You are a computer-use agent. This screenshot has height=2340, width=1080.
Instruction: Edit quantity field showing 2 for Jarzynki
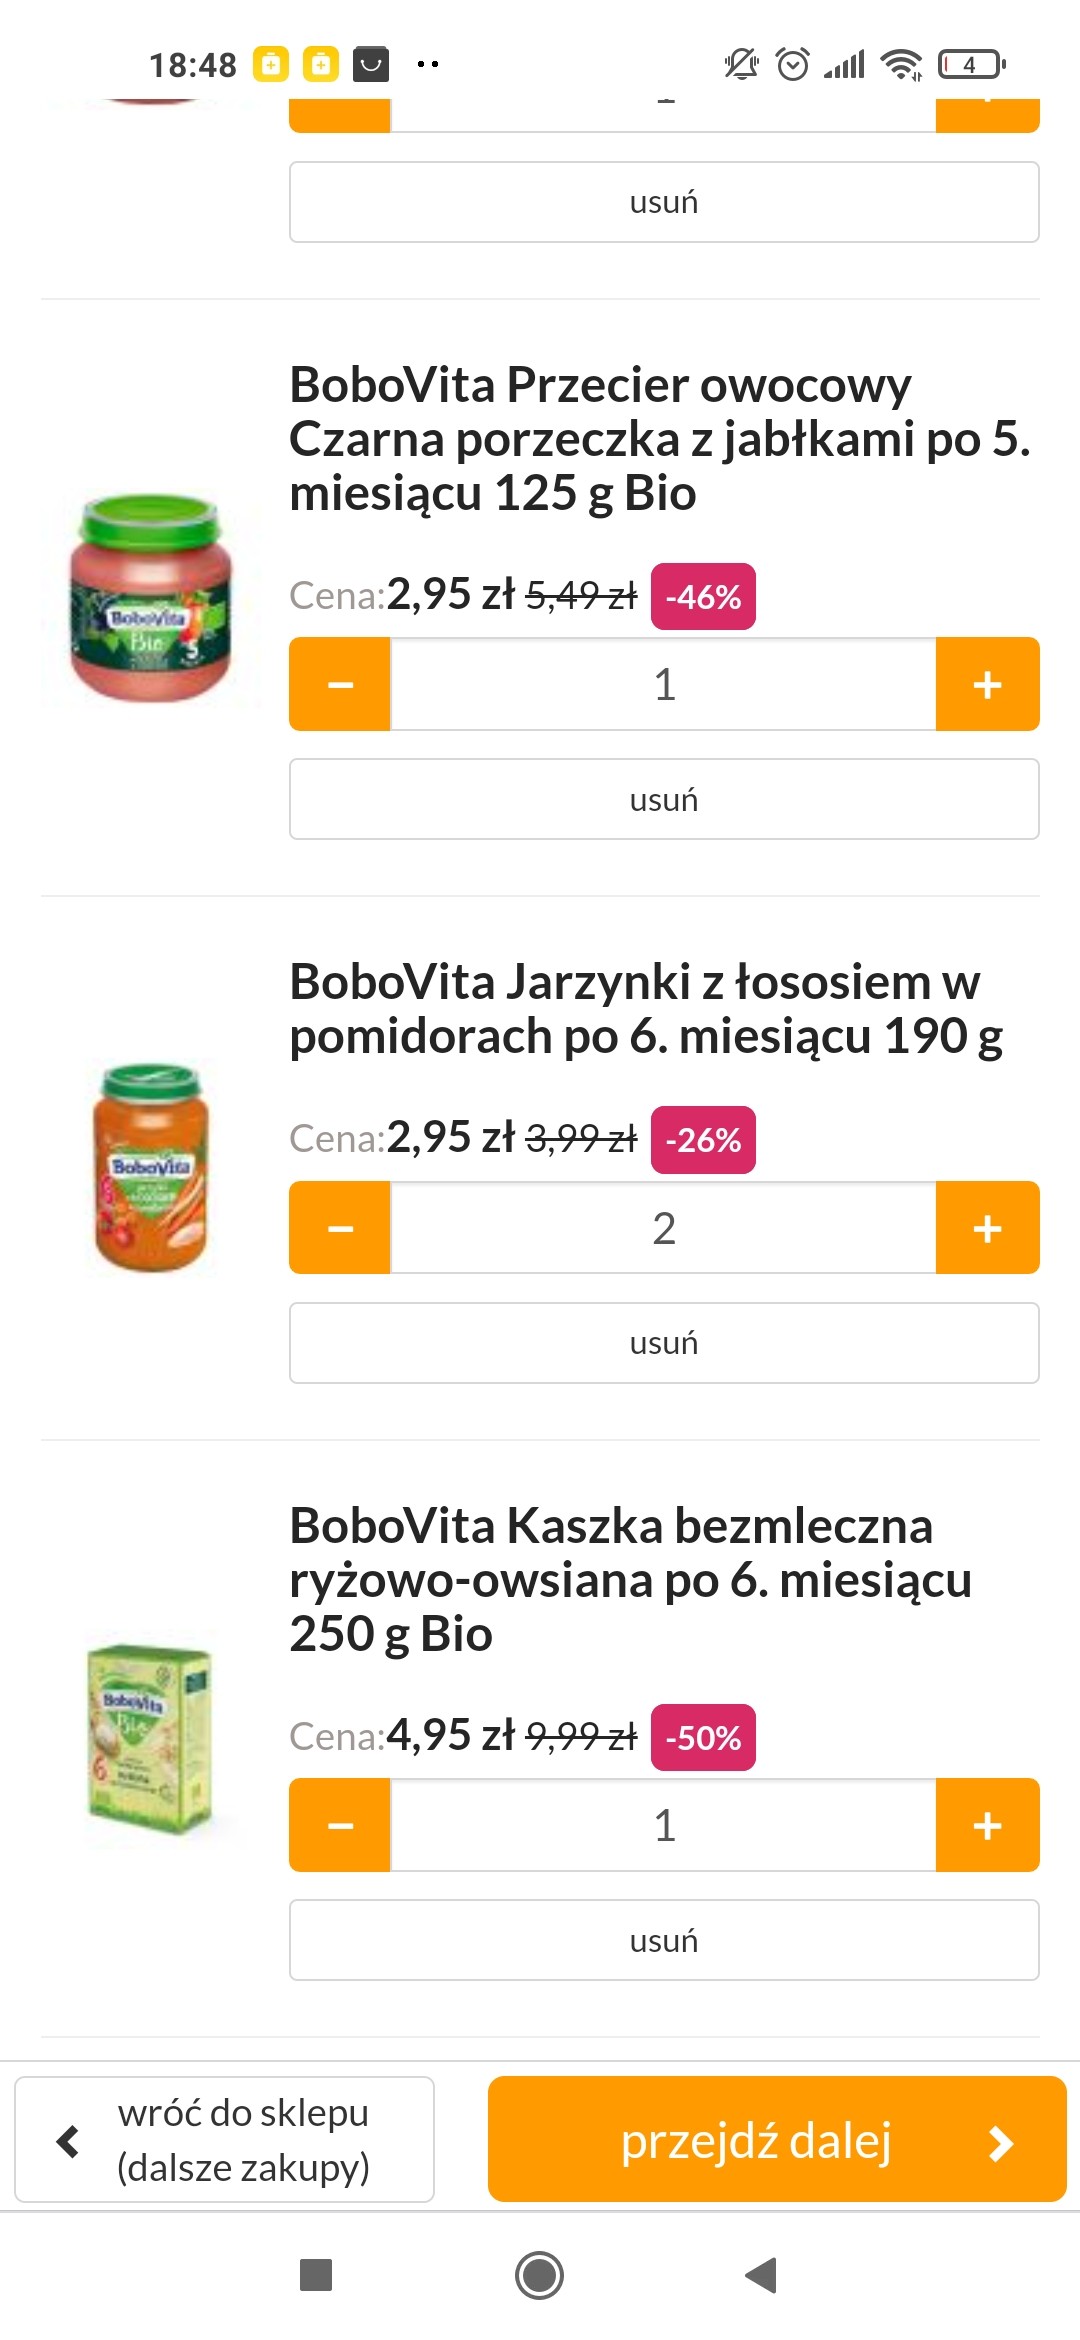coord(664,1228)
